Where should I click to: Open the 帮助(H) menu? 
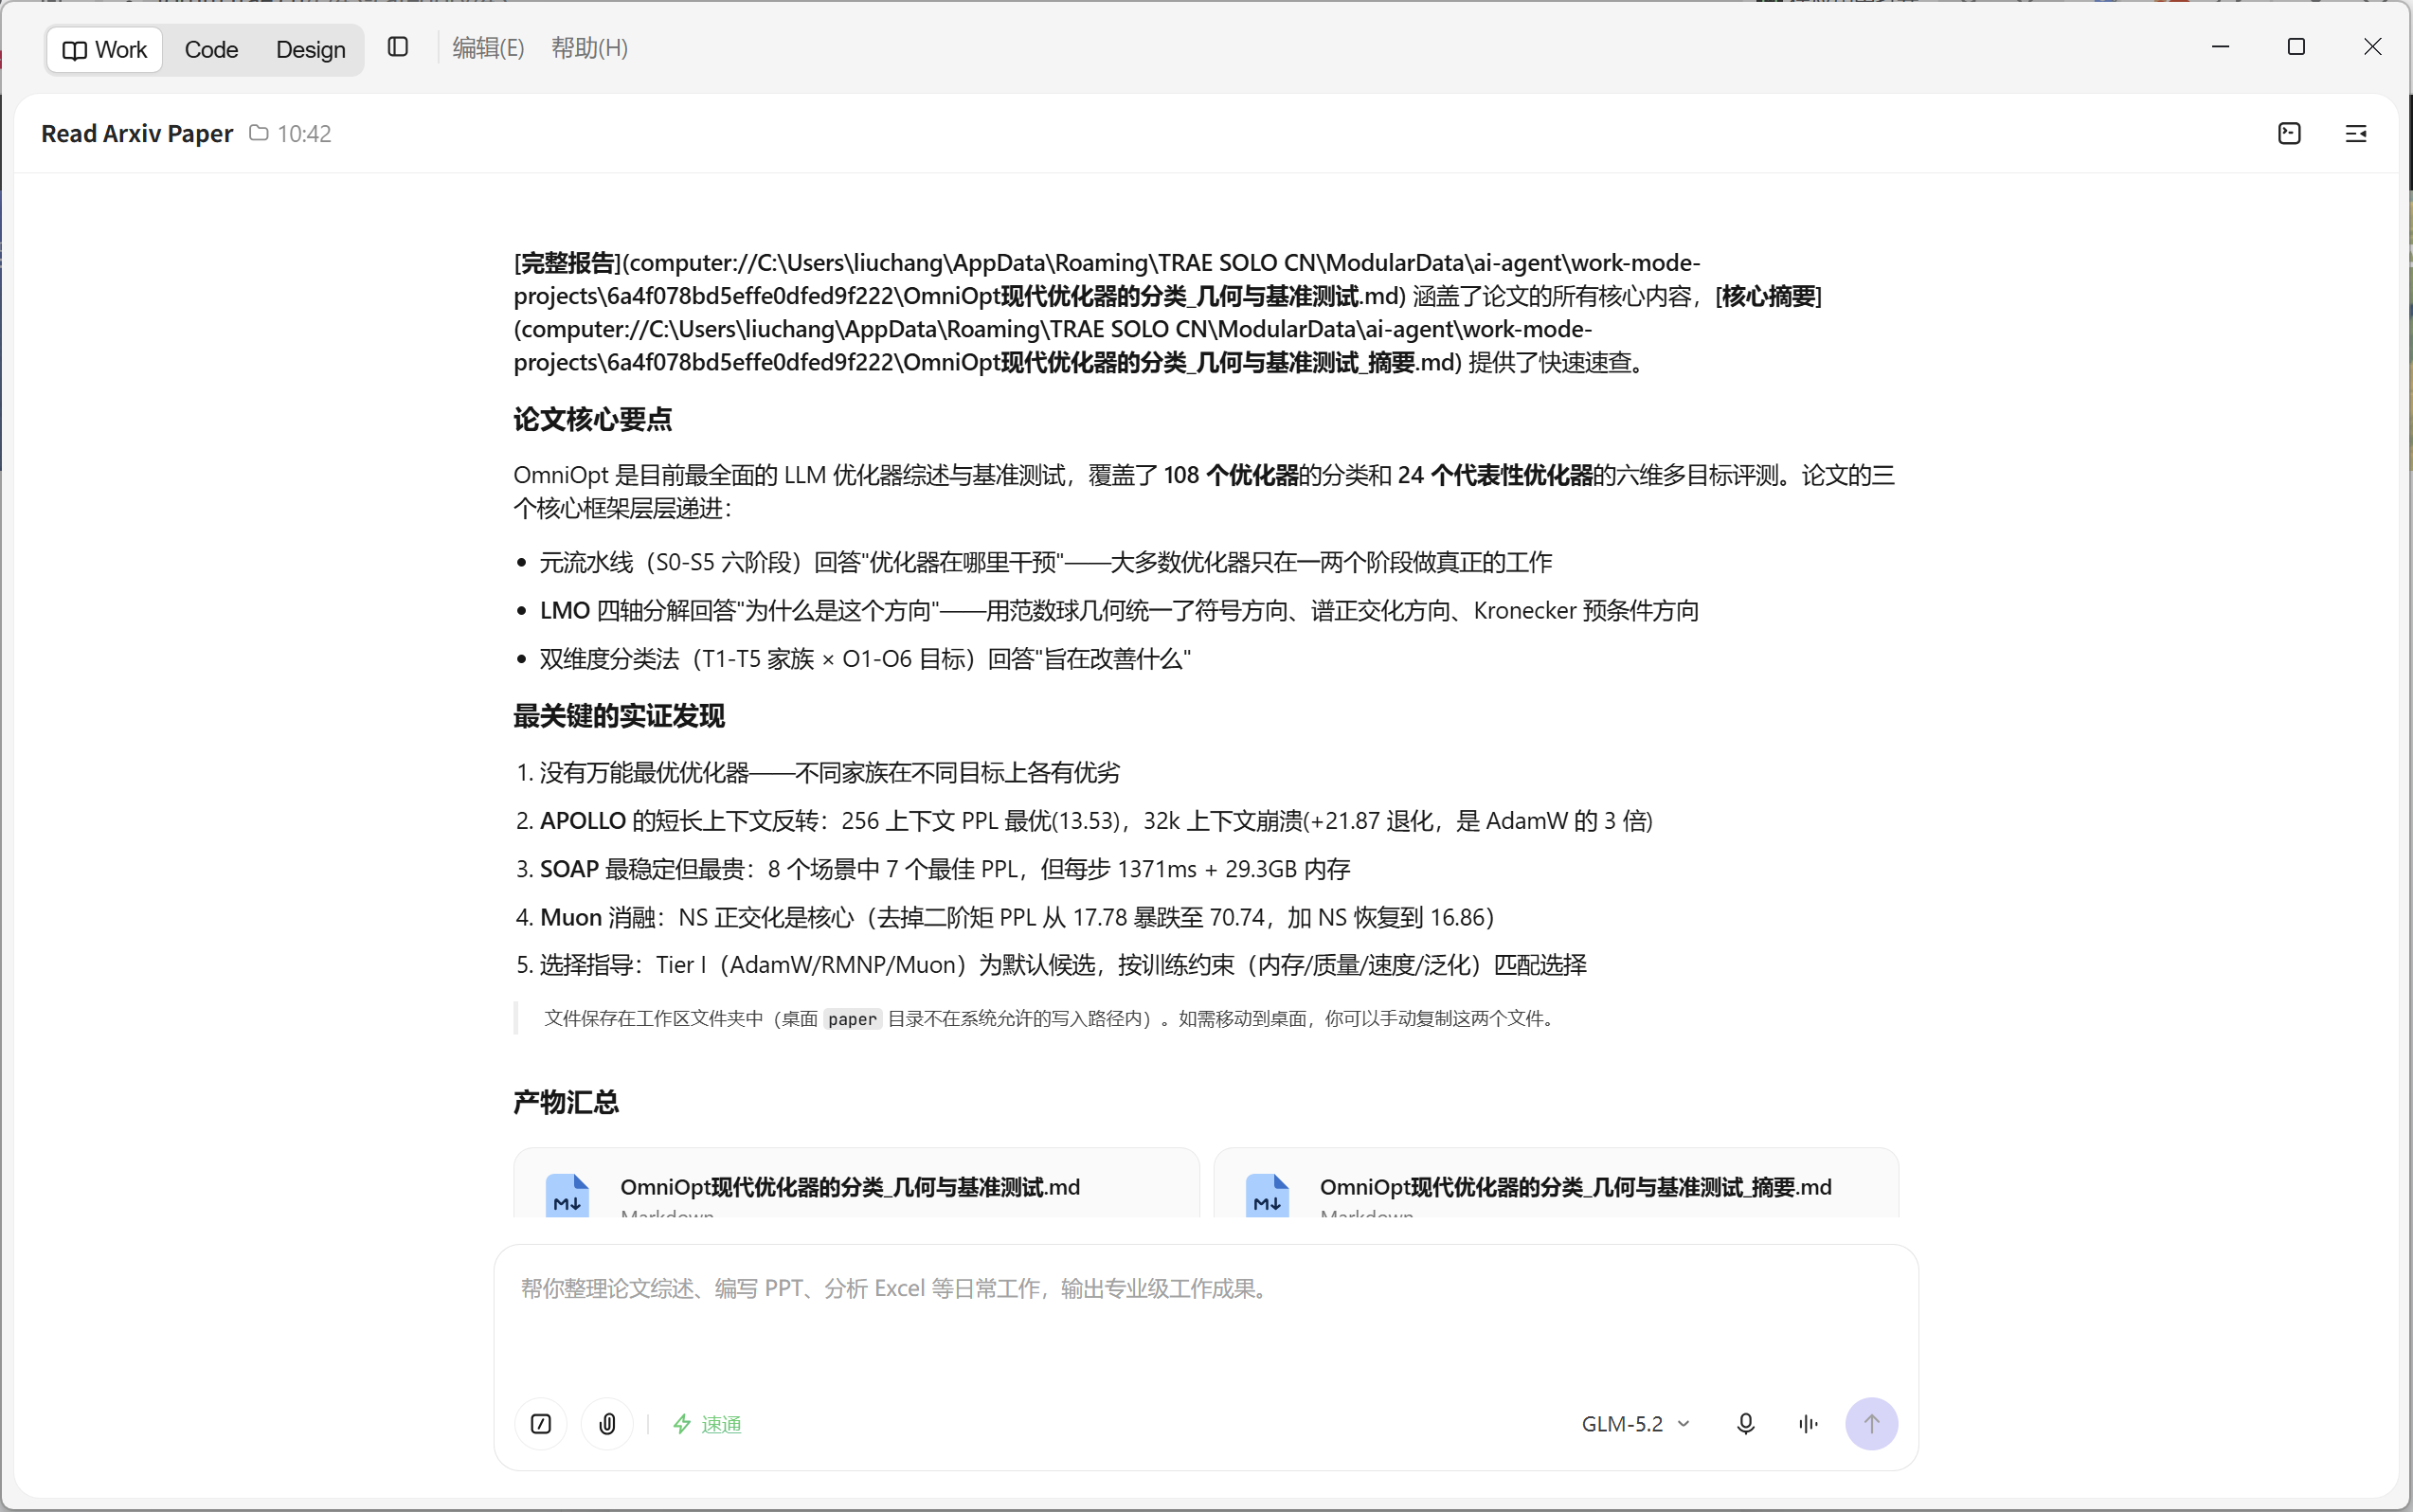pos(589,48)
